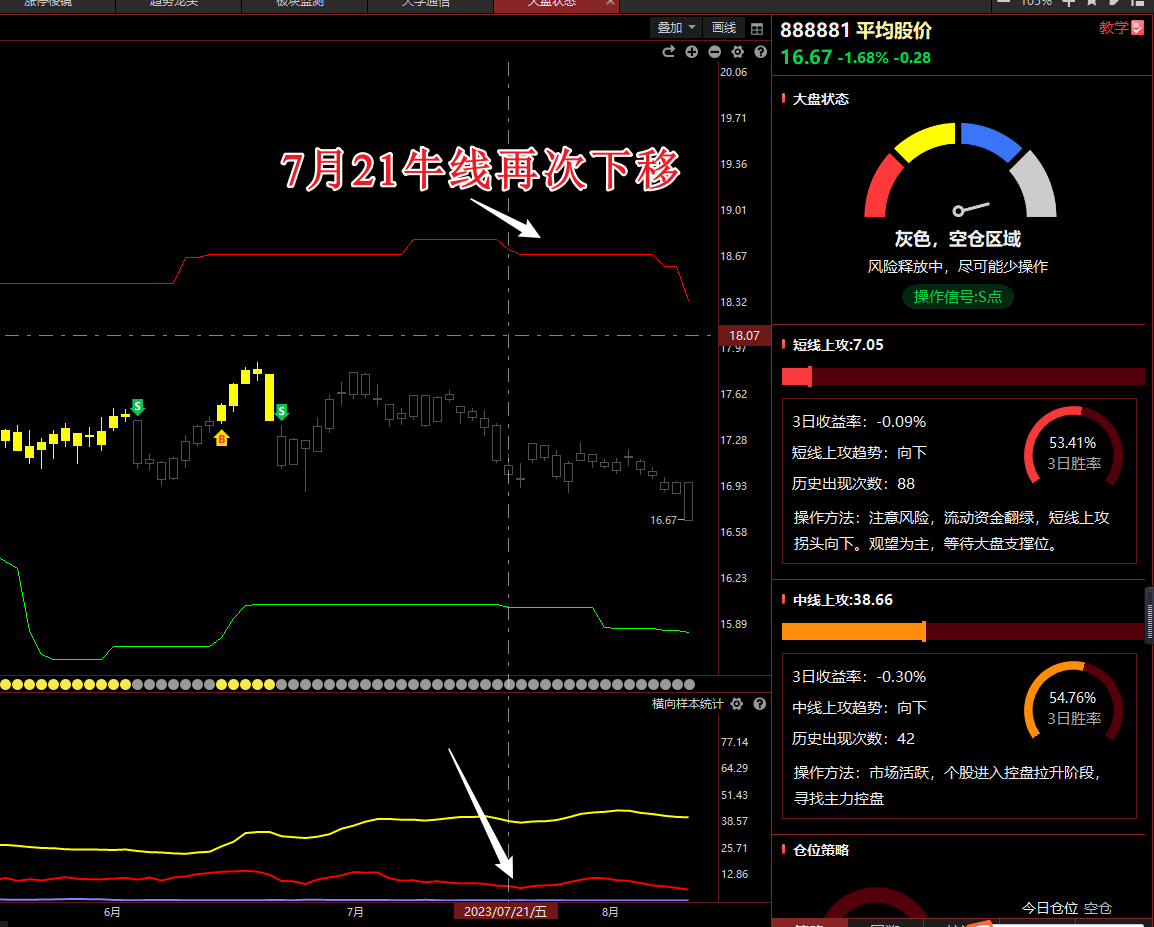Open settings gear next to 横向样本统计
Screen dimensions: 1154x927
pyautogui.click(x=737, y=704)
